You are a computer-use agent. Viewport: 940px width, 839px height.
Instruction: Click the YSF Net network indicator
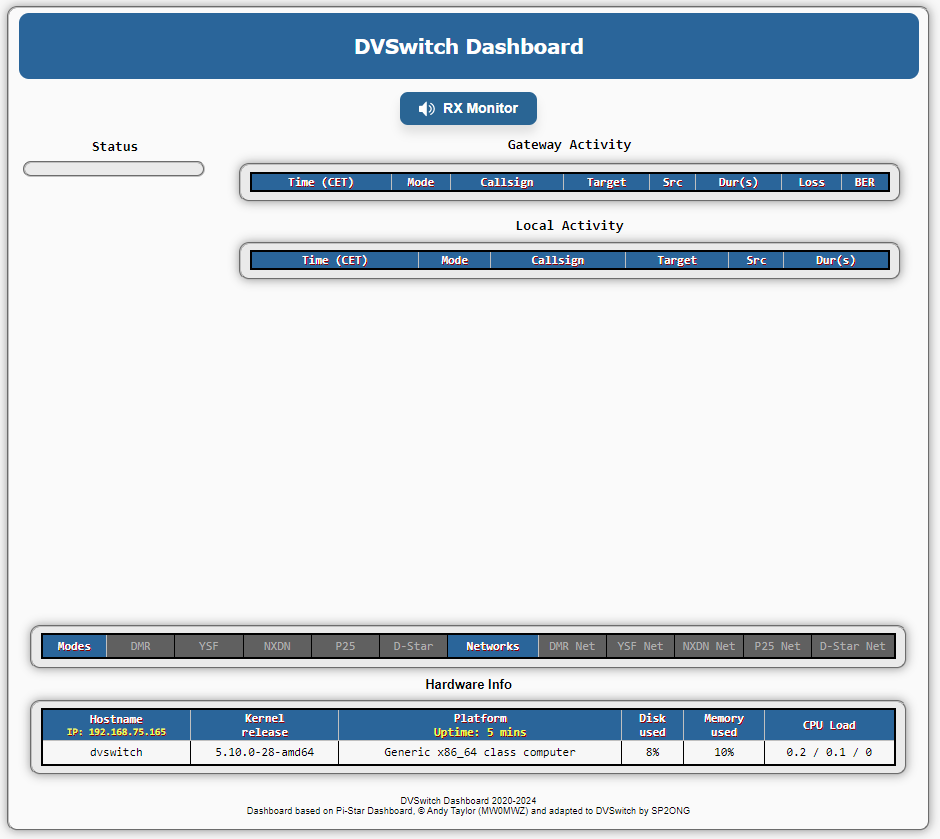pyautogui.click(x=640, y=646)
